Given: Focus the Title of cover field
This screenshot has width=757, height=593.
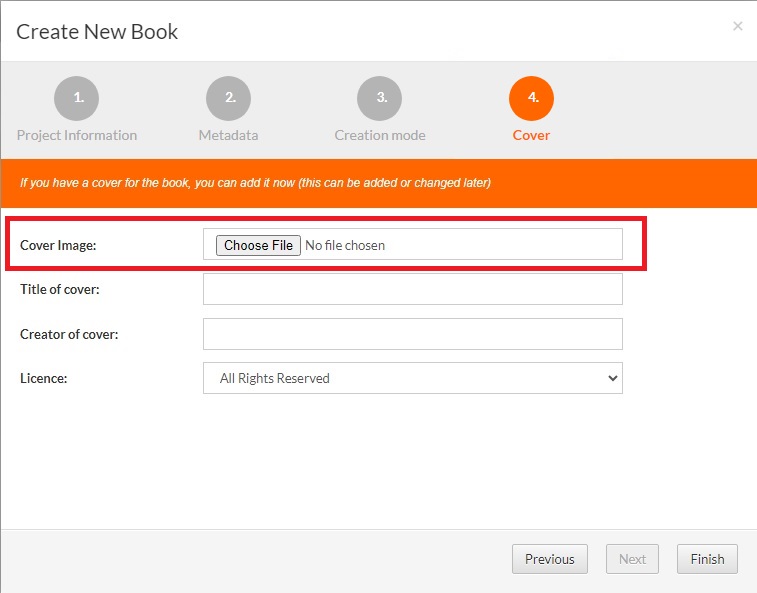Looking at the screenshot, I should tap(412, 289).
